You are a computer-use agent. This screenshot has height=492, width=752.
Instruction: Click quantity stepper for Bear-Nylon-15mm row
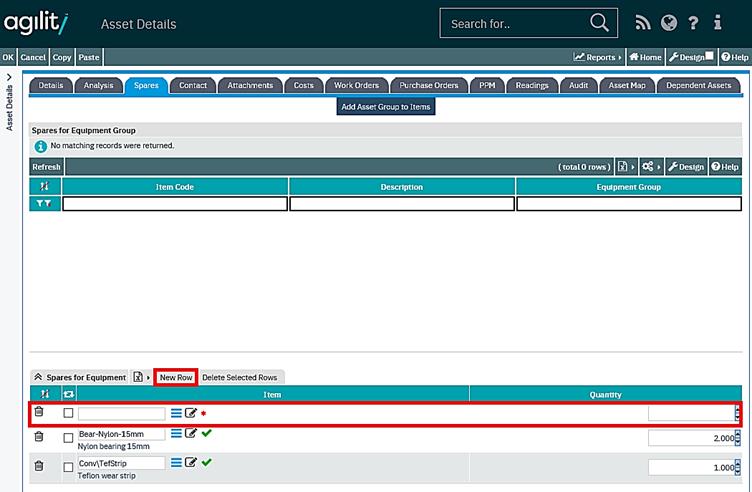(737, 438)
